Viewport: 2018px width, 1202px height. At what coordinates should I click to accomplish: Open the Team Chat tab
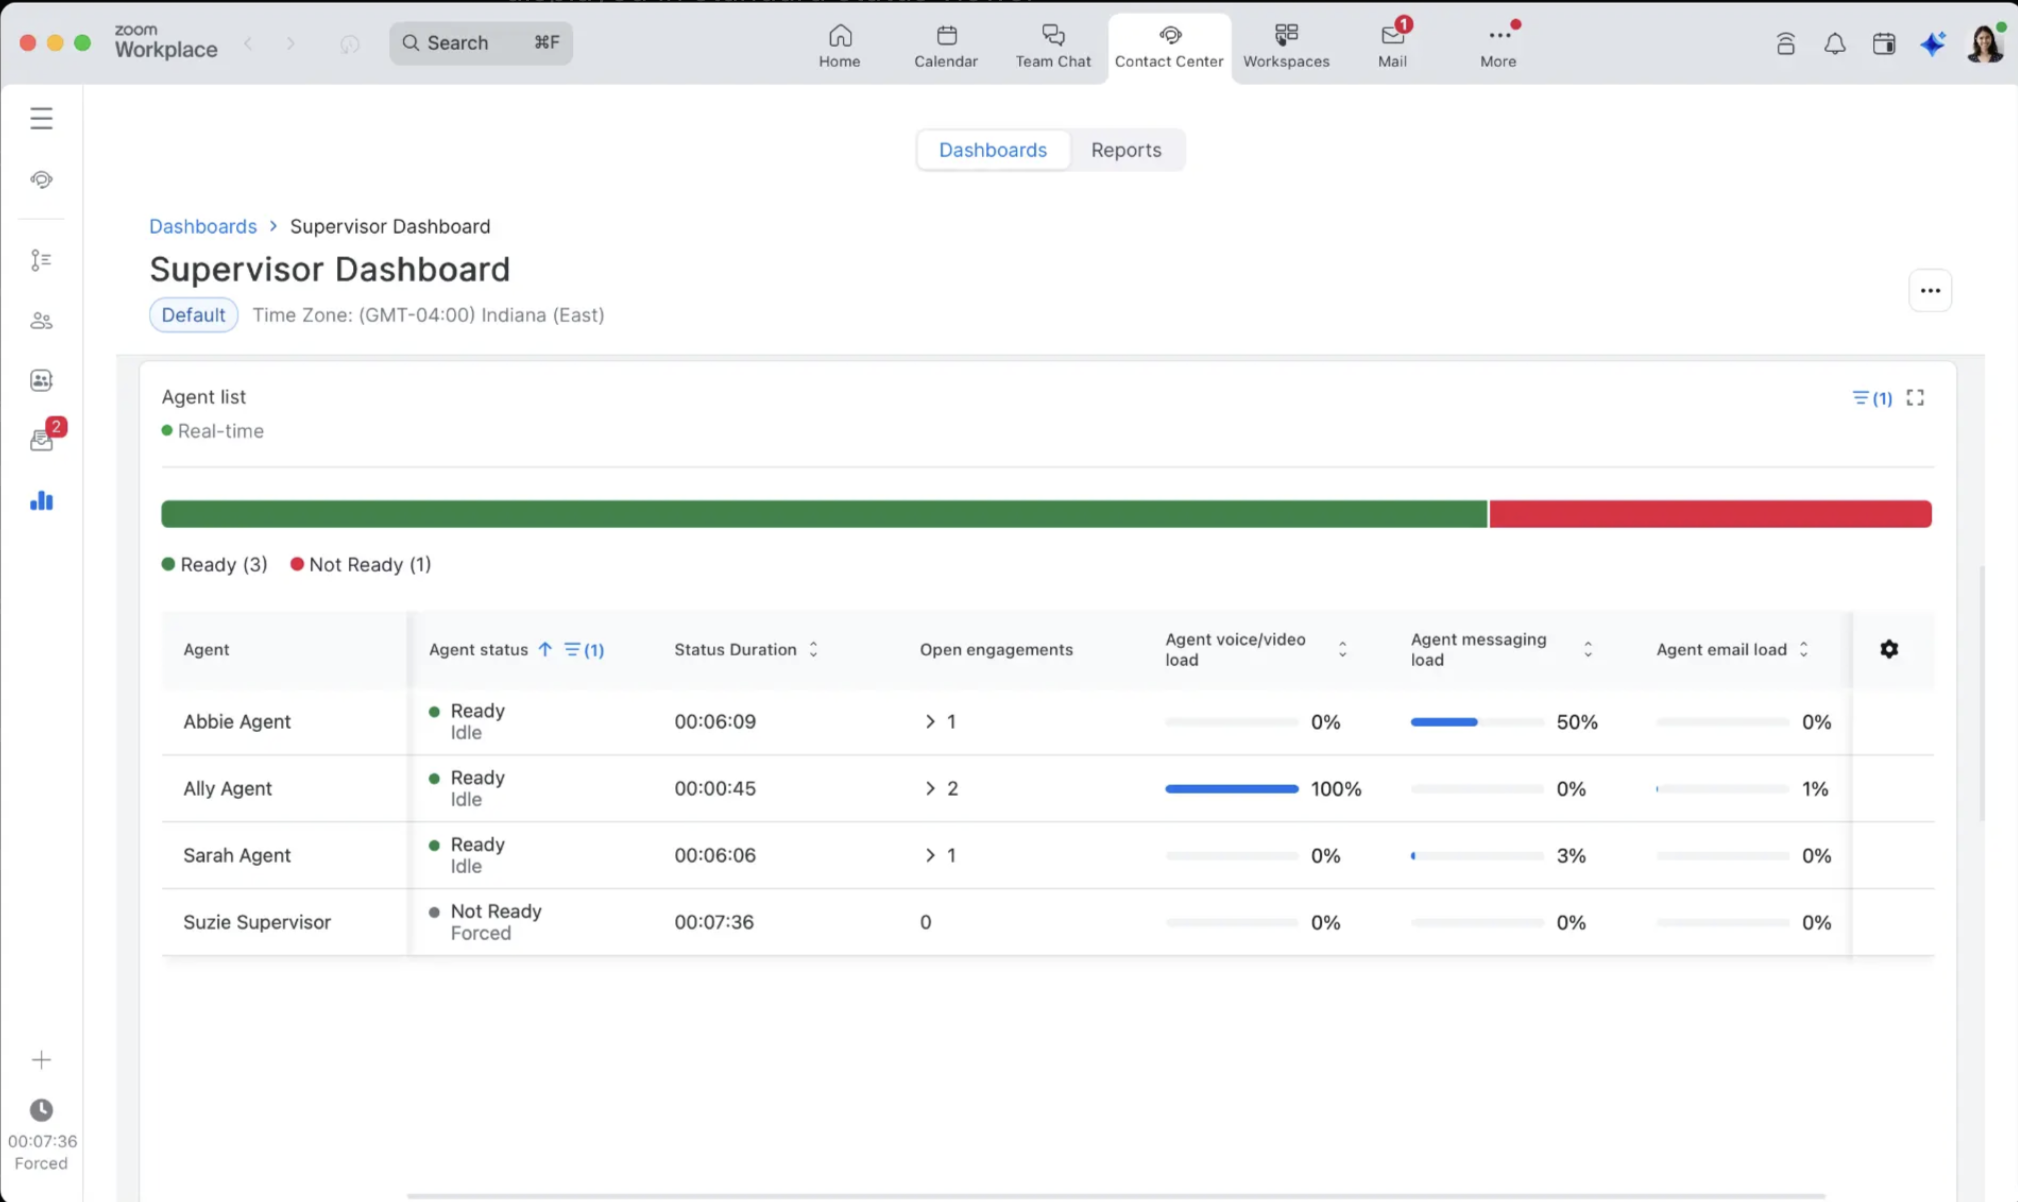(x=1052, y=45)
